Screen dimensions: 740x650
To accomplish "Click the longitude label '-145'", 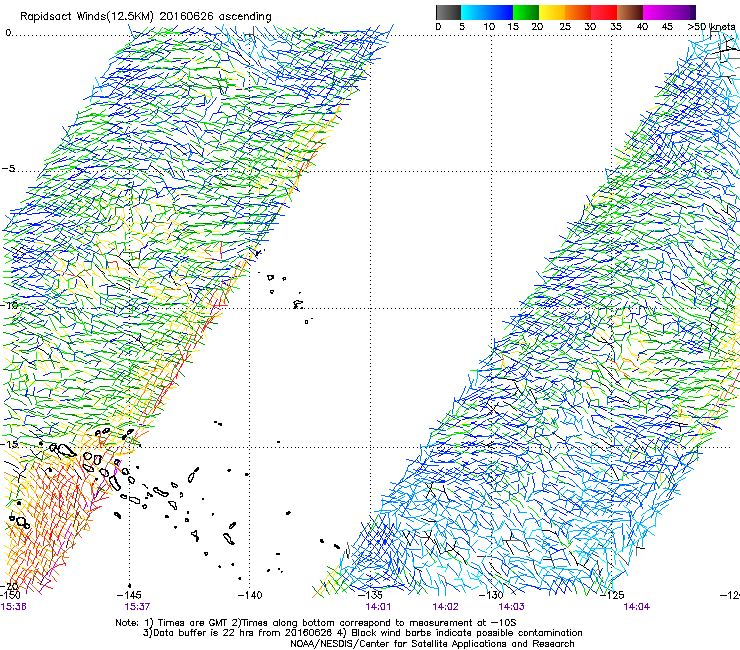I will (129, 595).
